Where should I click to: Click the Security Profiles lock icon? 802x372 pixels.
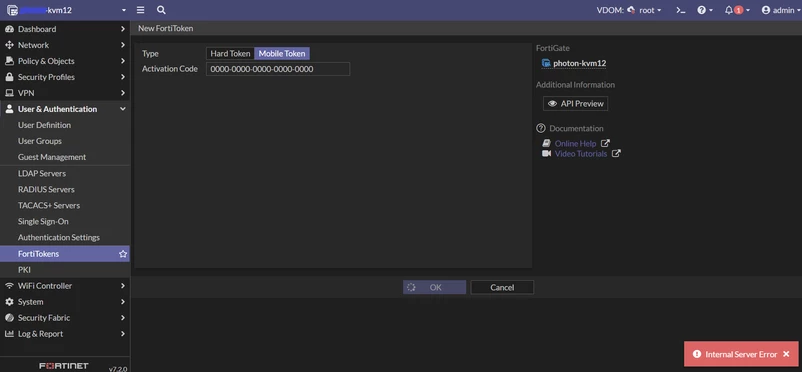[x=9, y=77]
